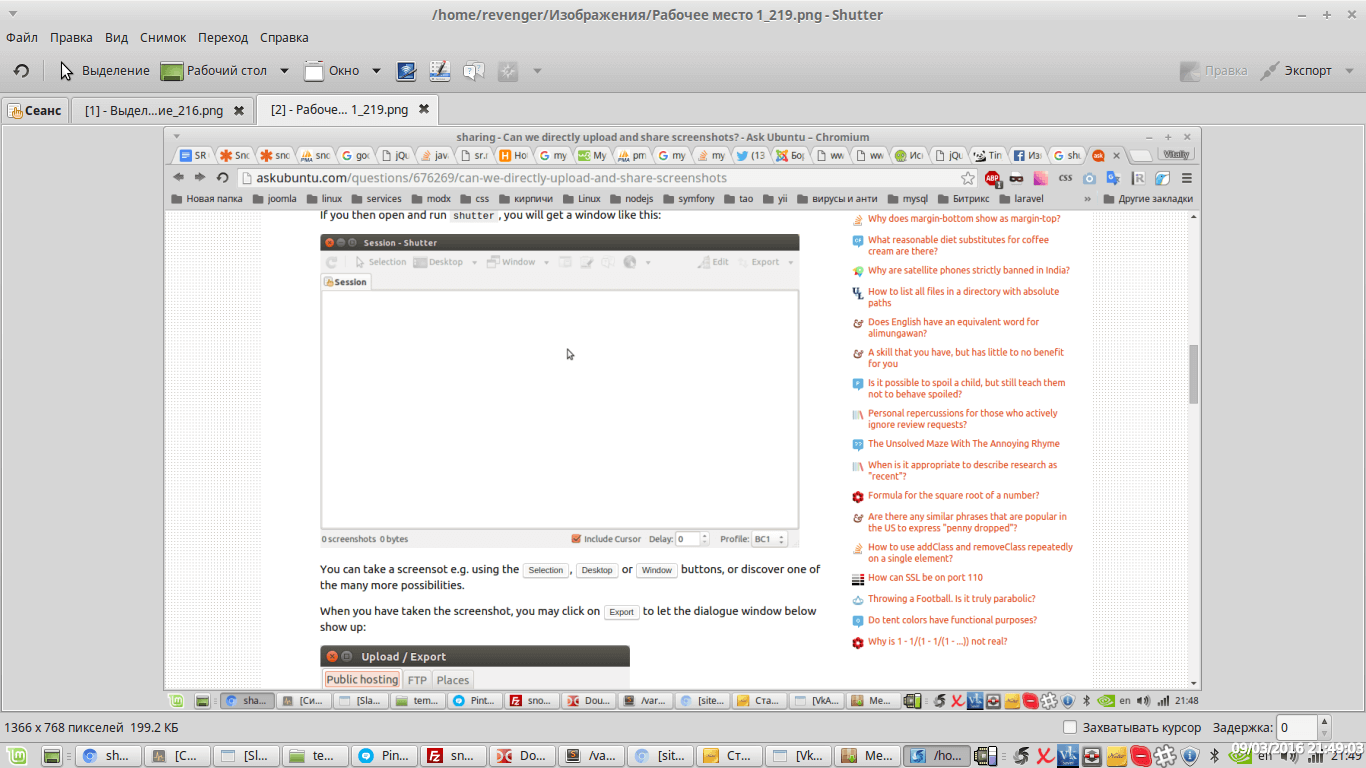Open the Bluetooth tray icon
The width and height of the screenshot is (1366, 768).
tap(1215, 756)
